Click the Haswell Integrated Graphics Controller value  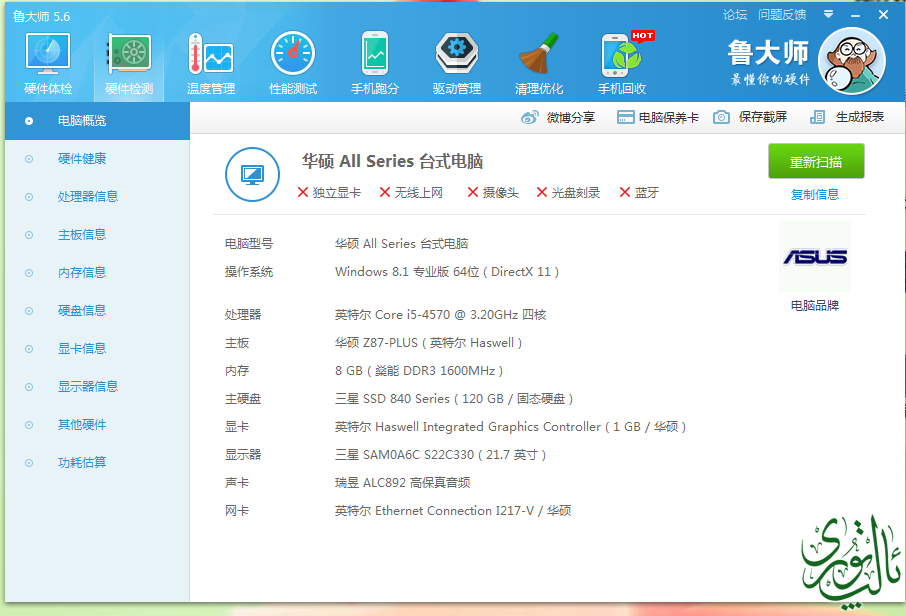[x=510, y=427]
